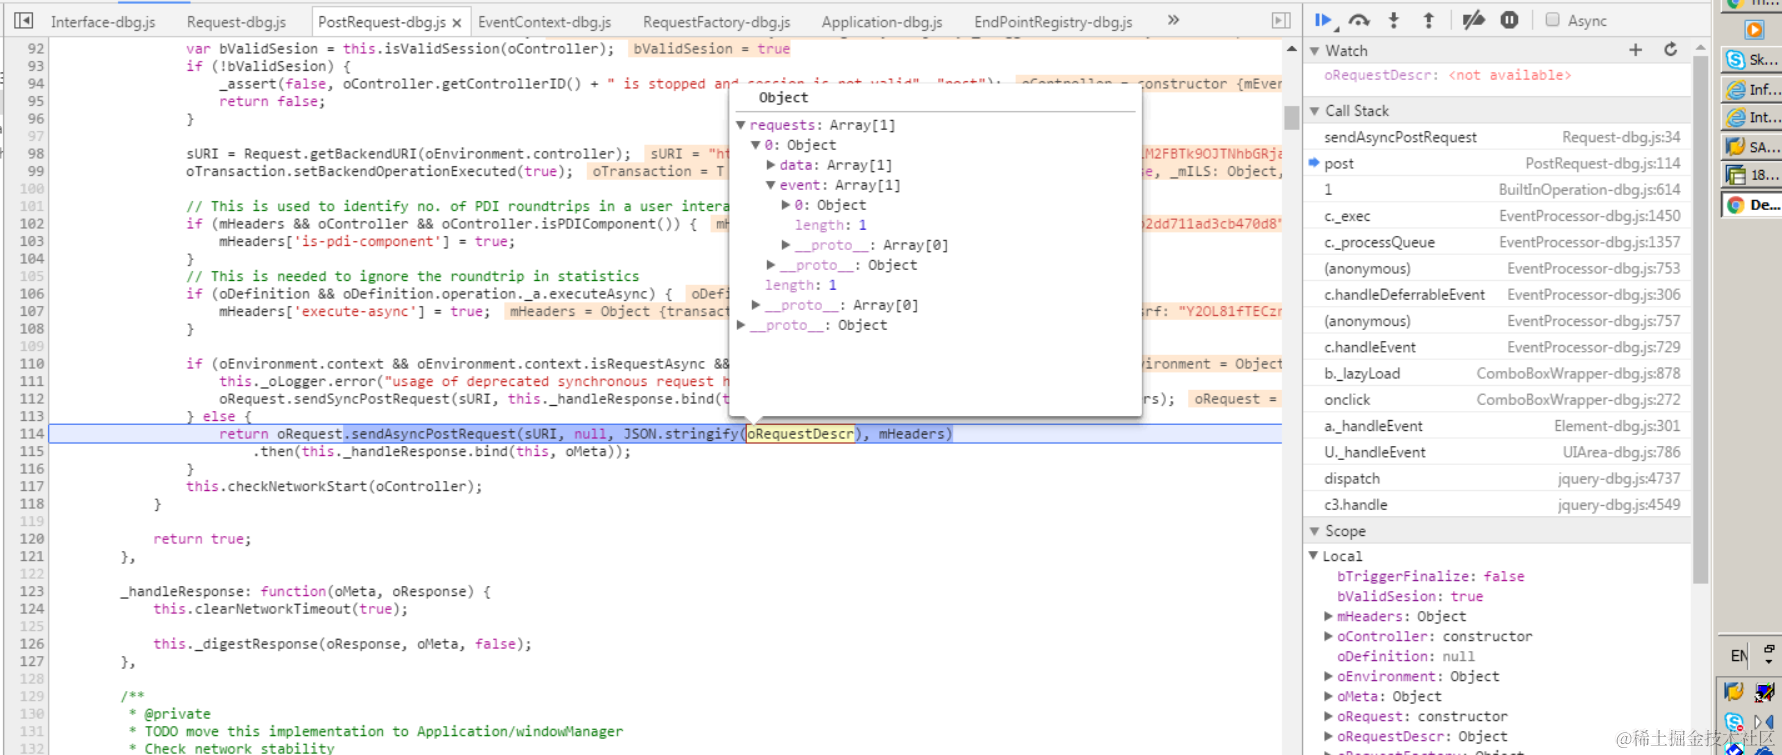Open the jquery-dbg.js:4549 source link
The image size is (1782, 755).
click(1619, 505)
